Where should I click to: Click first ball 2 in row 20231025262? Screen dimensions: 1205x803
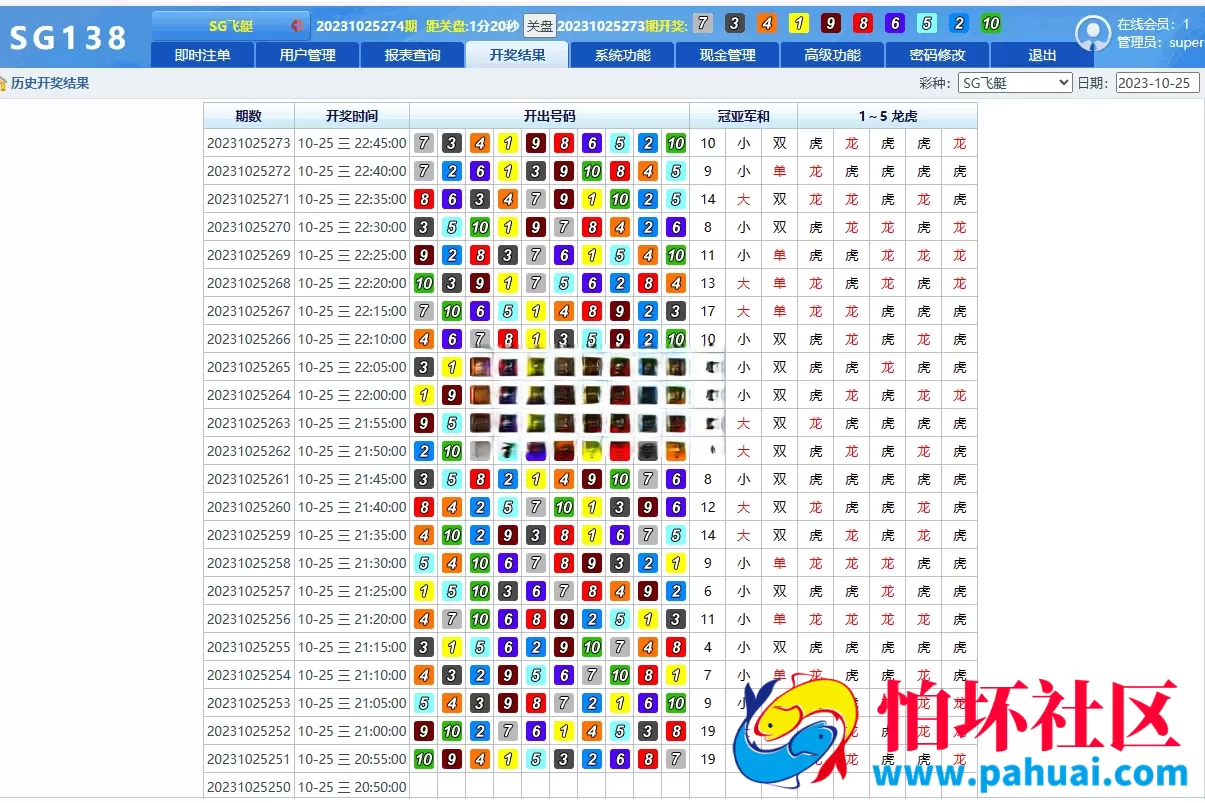point(424,451)
